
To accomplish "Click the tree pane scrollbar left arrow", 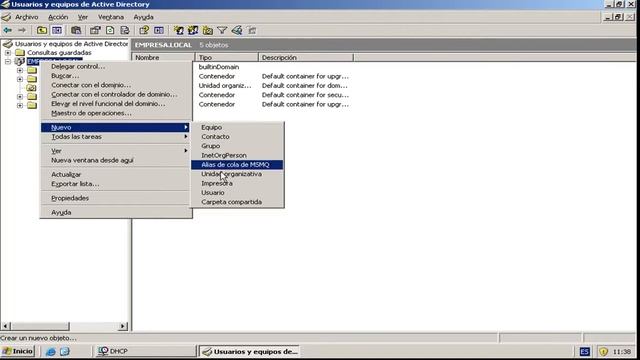I will tap(6, 326).
